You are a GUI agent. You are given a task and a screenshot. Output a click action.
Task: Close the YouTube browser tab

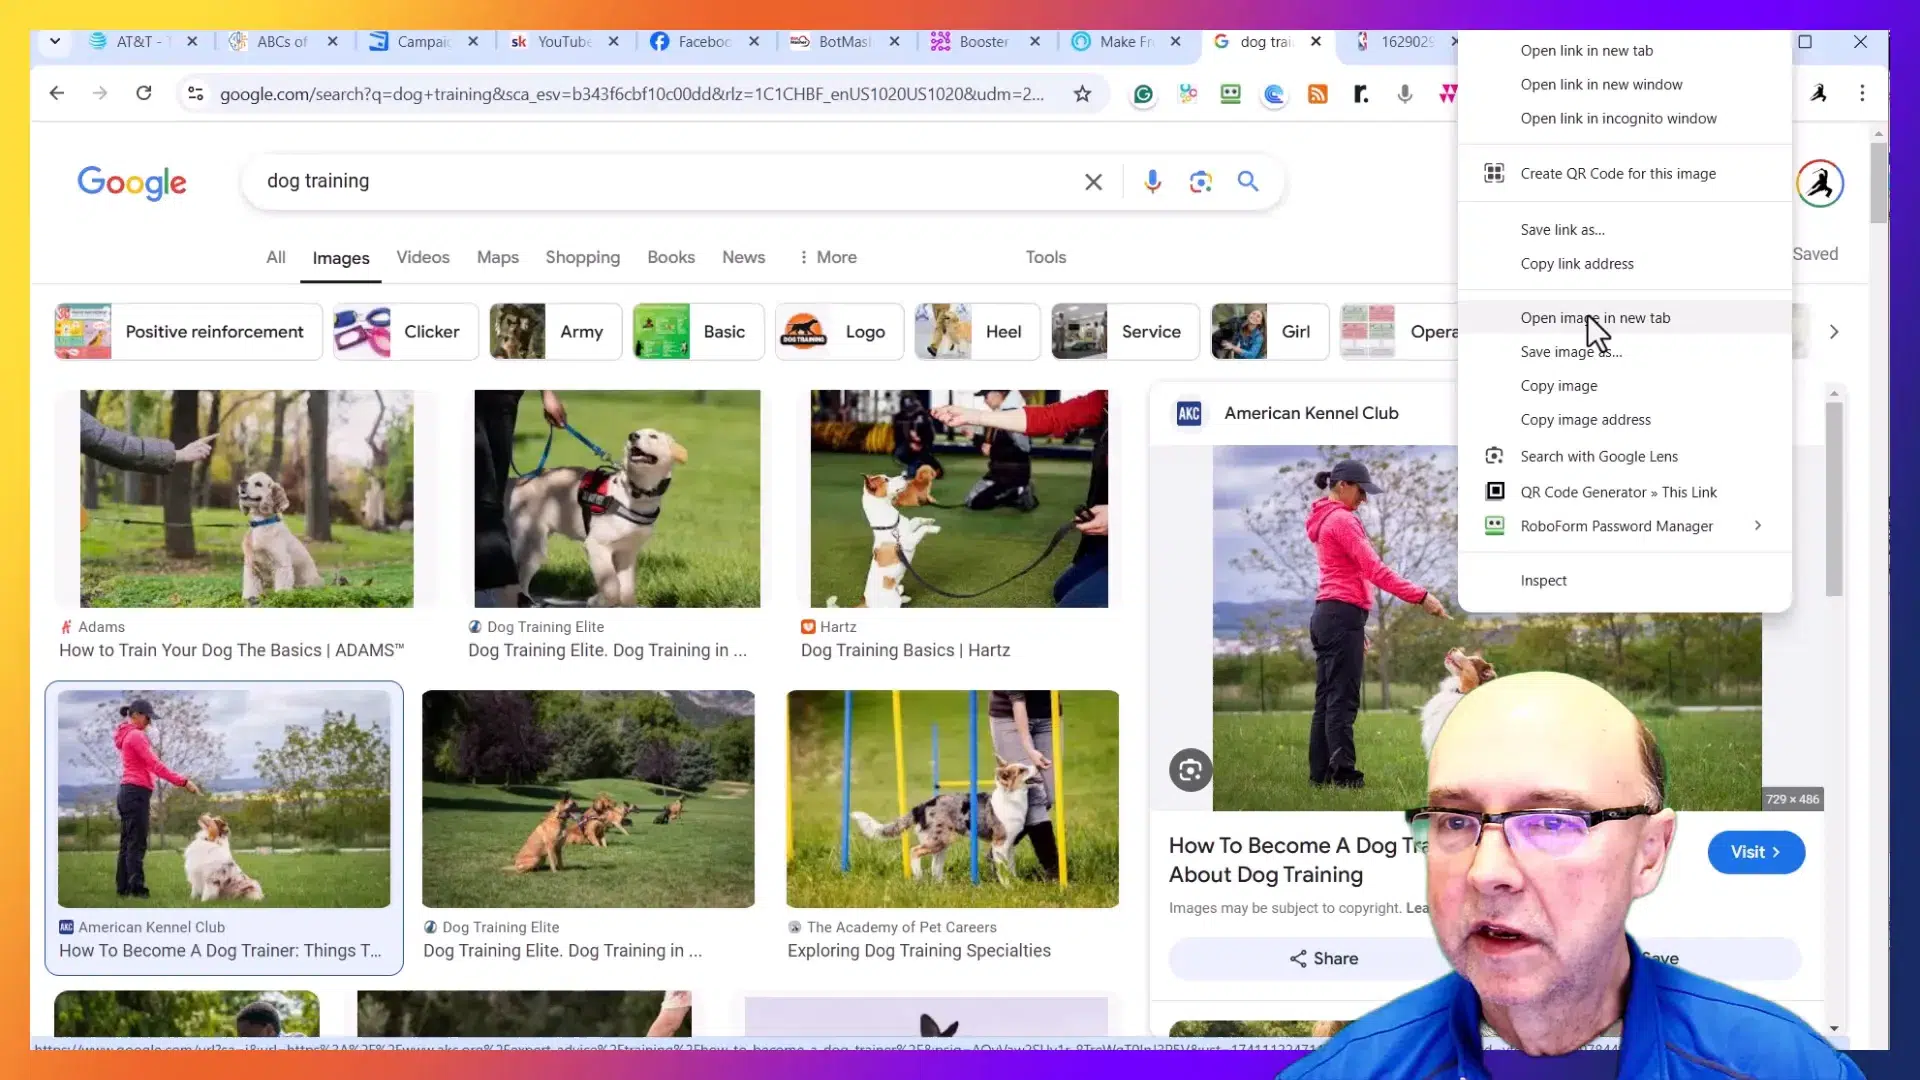(614, 41)
